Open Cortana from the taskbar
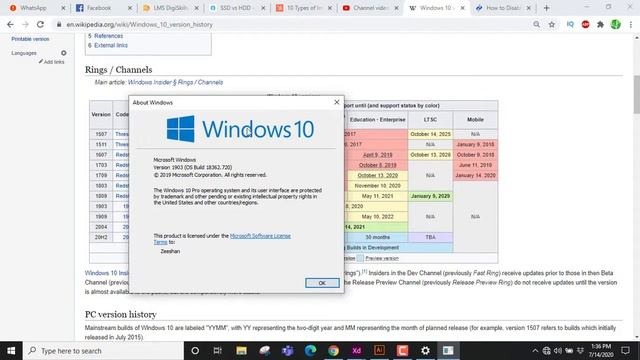The height and width of the screenshot is (360, 640). point(195,351)
